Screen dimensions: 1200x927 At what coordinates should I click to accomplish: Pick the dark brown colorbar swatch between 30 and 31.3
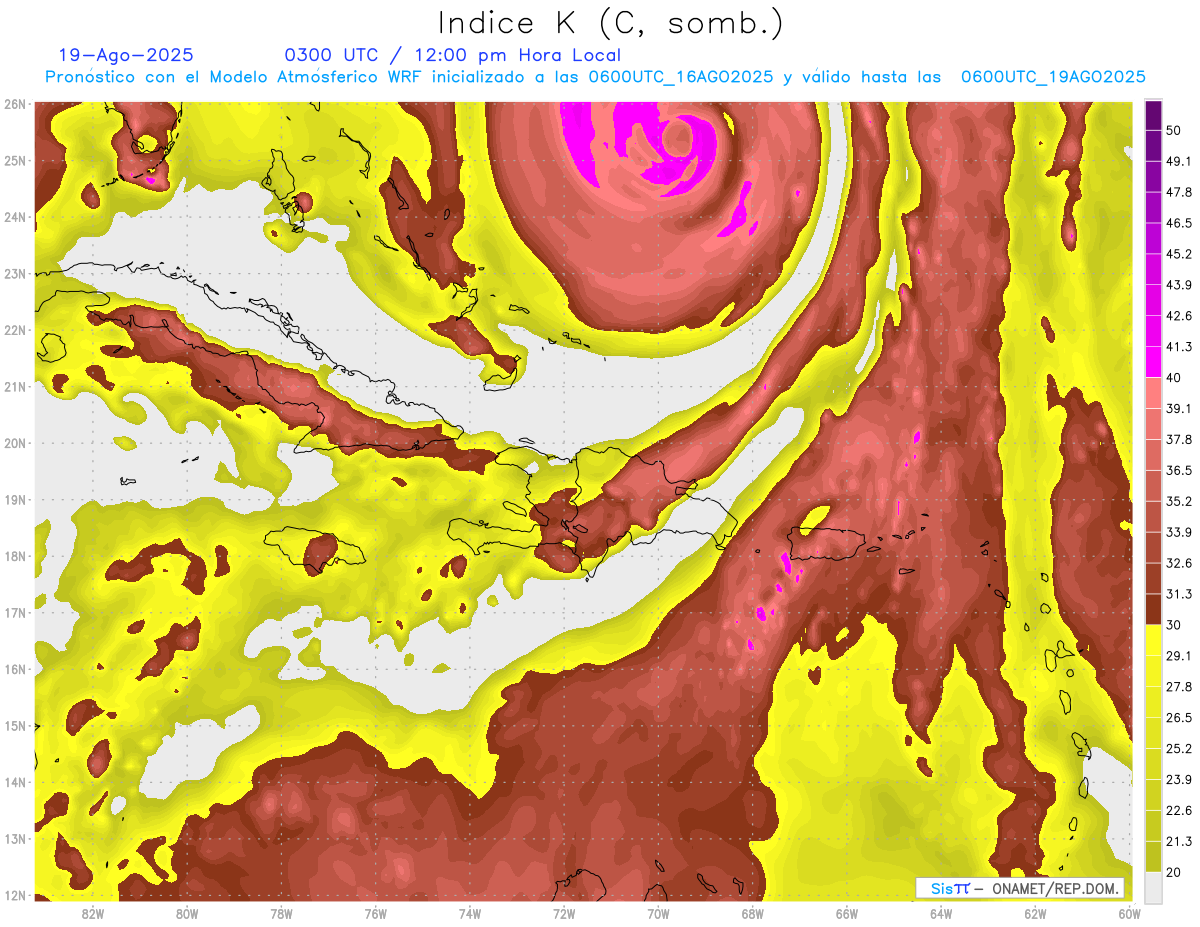coord(1153,610)
